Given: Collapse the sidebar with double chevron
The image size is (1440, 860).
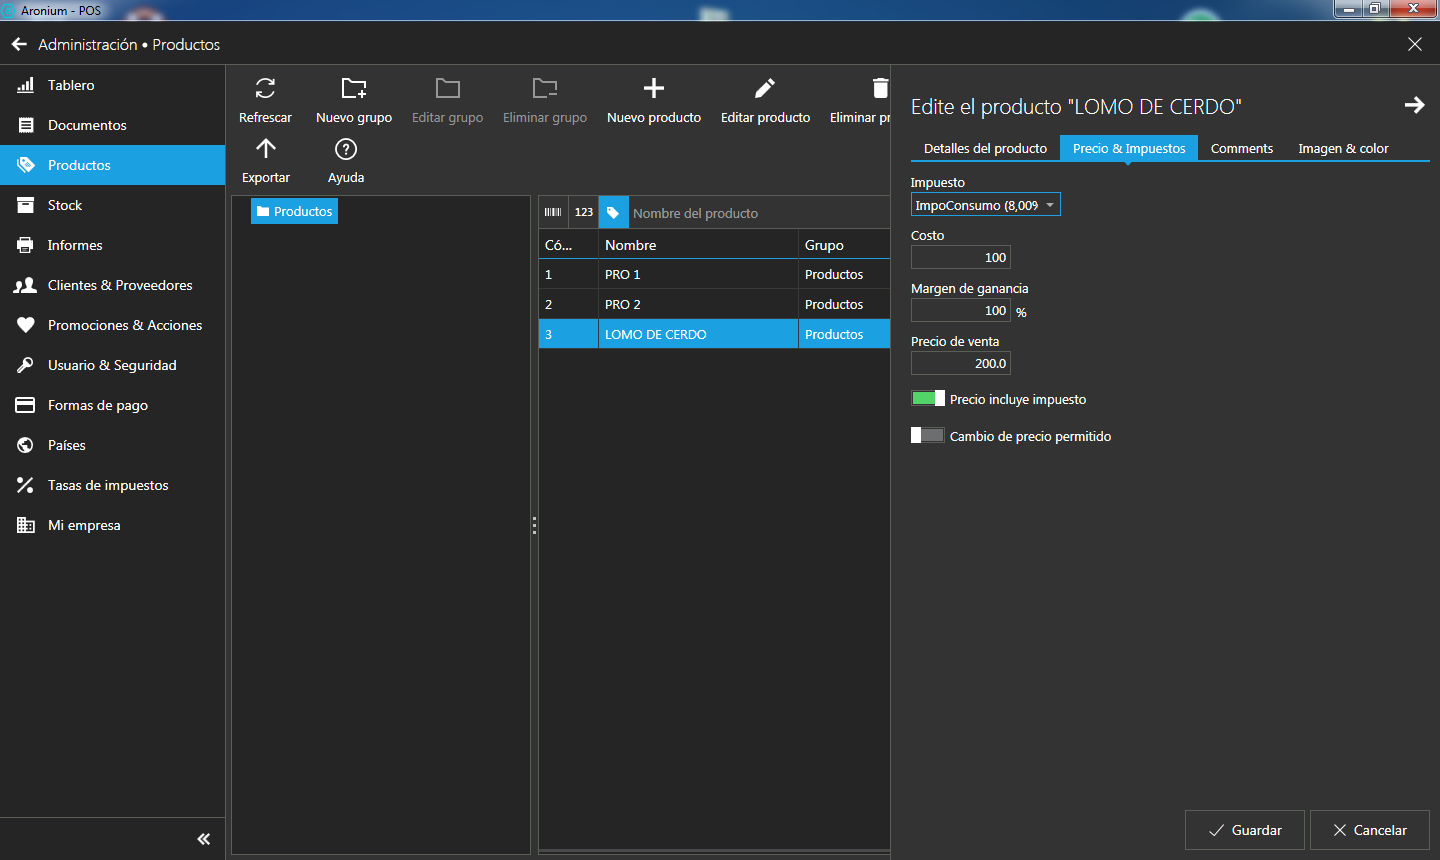Looking at the screenshot, I should (204, 839).
